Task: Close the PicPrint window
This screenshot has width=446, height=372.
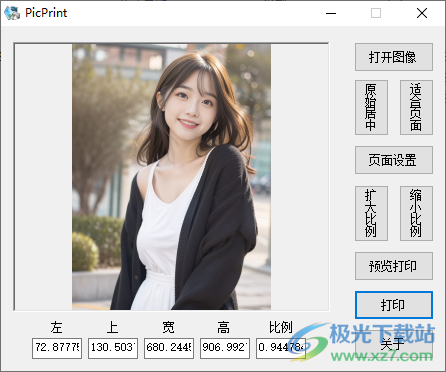Action: (x=422, y=13)
